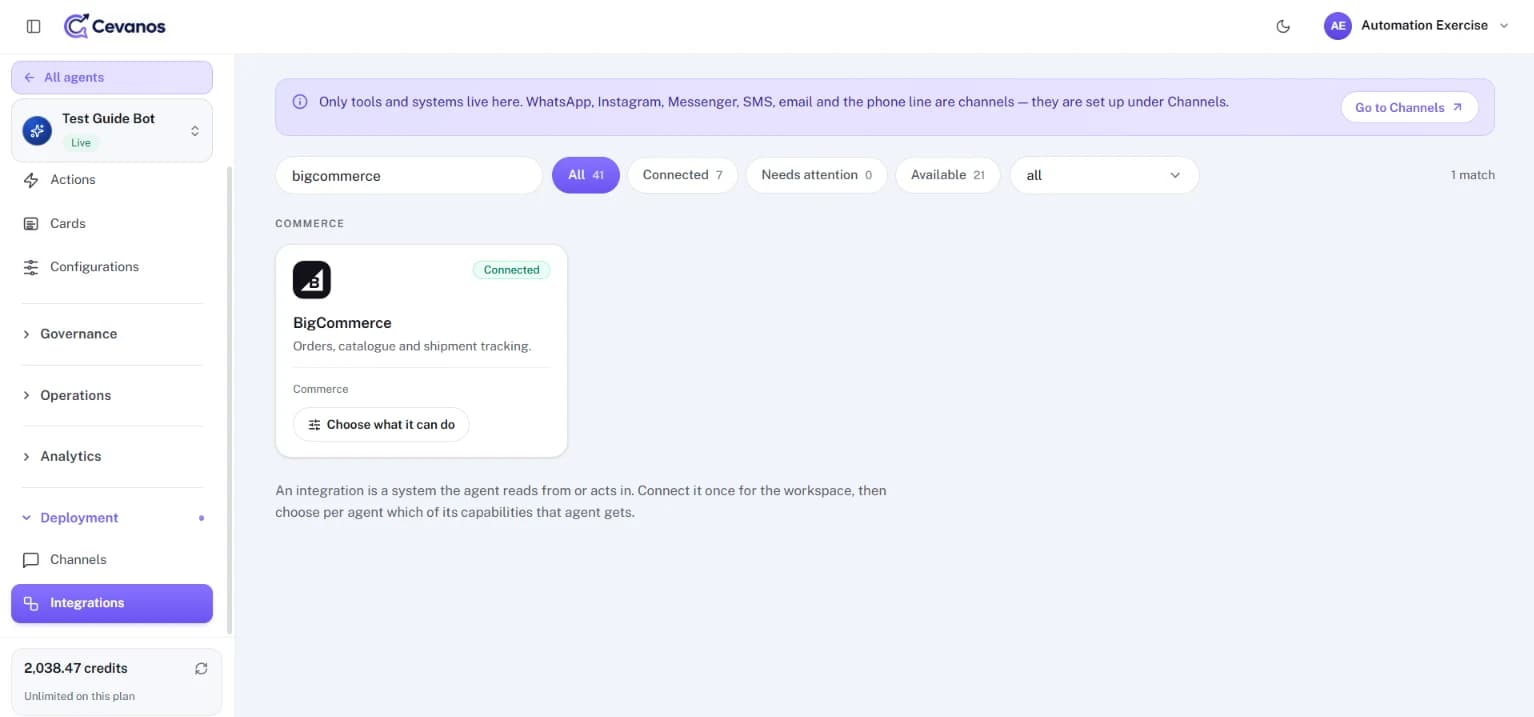The height and width of the screenshot is (717, 1534).
Task: Select the Needs attention filter tab
Action: click(x=816, y=175)
